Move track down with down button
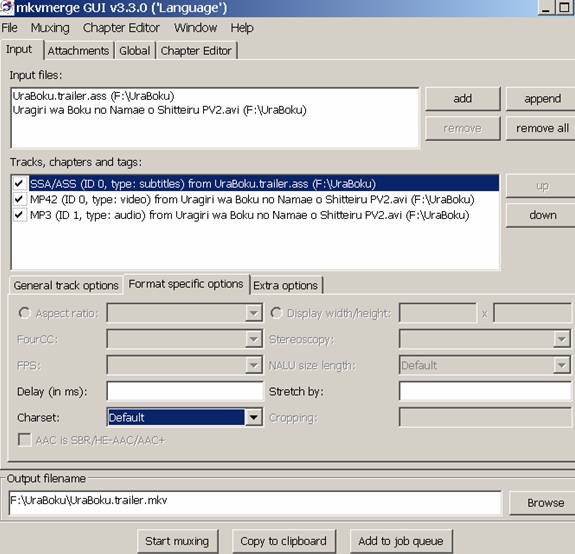Image resolution: width=575 pixels, height=554 pixels. coord(542,215)
